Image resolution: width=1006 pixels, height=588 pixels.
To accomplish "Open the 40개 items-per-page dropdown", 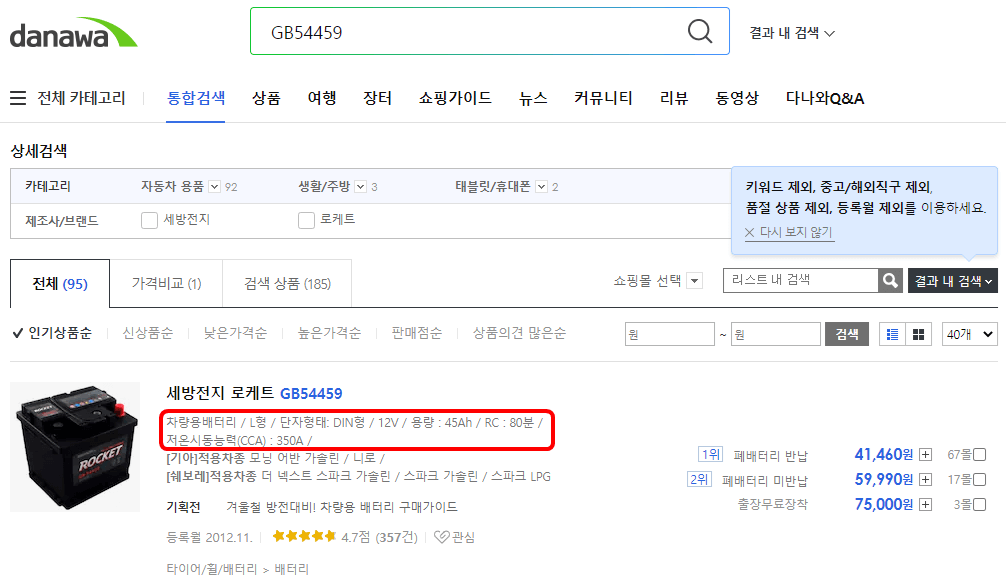I will click(969, 334).
